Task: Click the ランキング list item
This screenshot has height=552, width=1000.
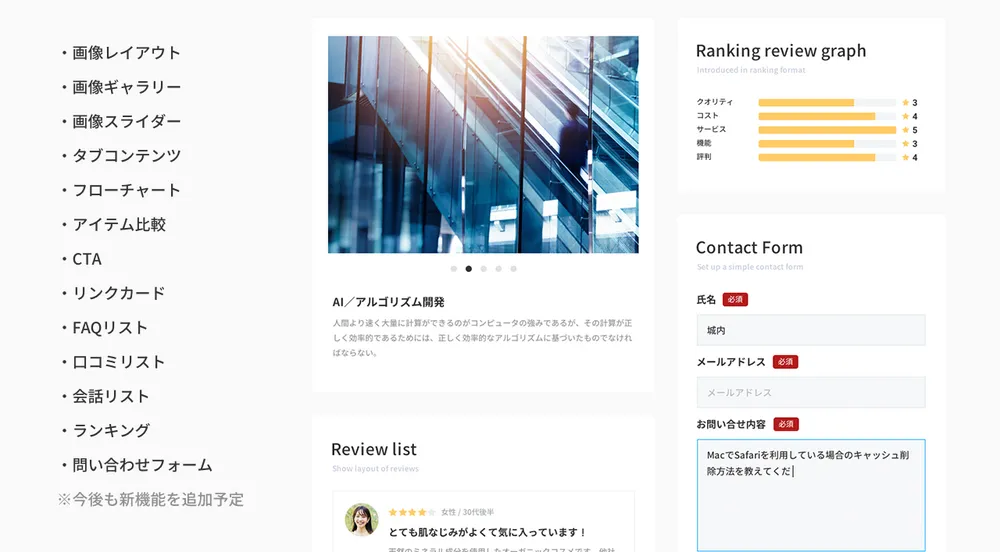Action: (x=105, y=432)
